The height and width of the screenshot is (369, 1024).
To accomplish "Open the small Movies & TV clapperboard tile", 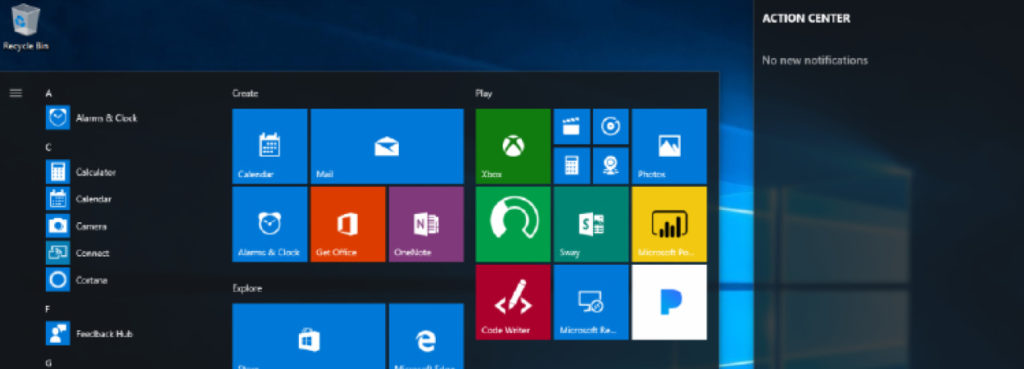I will click(572, 127).
